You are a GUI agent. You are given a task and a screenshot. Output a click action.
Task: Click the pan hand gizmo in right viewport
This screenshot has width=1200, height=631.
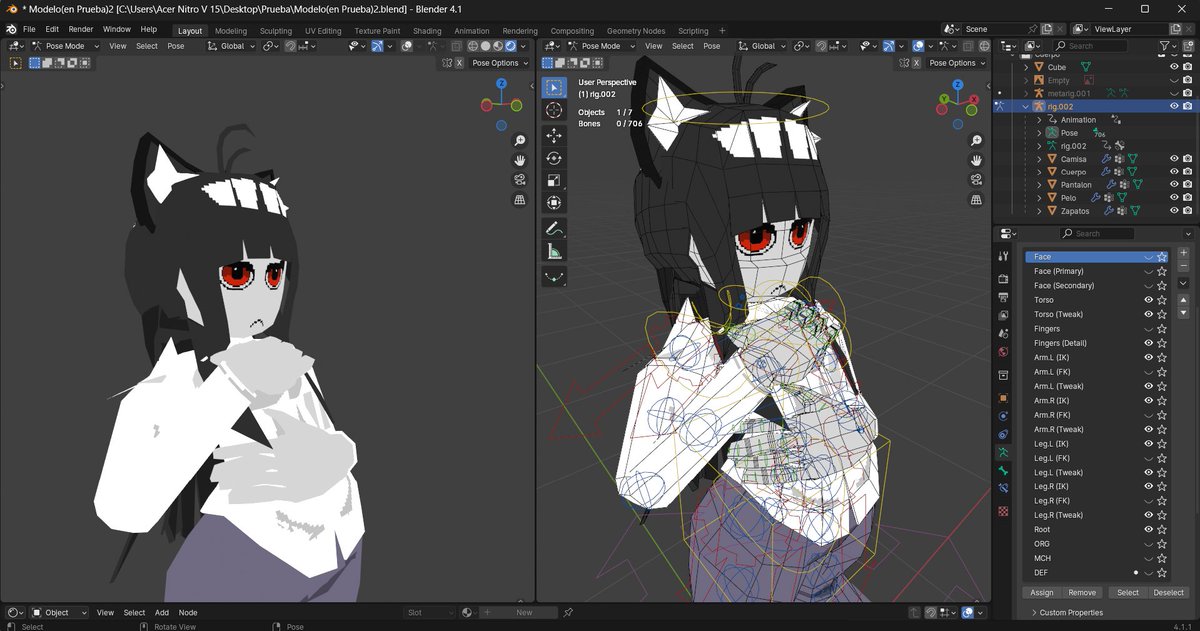point(976,160)
